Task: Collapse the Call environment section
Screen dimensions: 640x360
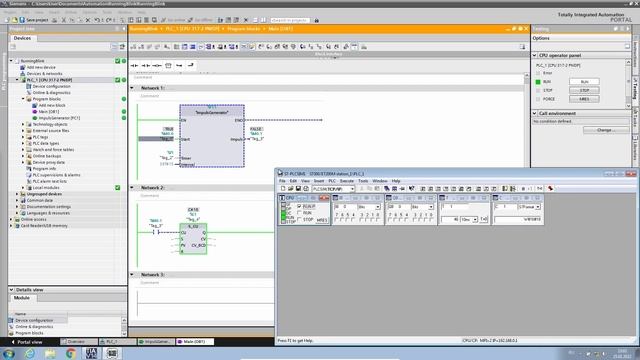Action: tap(534, 113)
